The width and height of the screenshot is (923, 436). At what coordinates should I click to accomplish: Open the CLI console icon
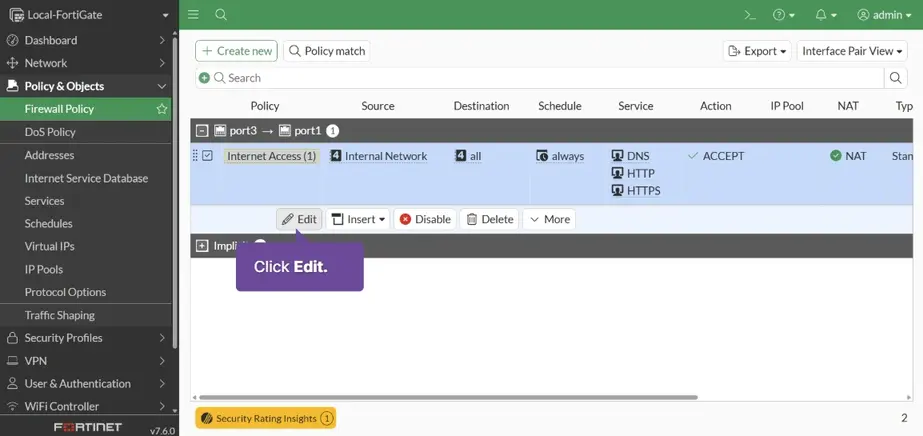(750, 15)
